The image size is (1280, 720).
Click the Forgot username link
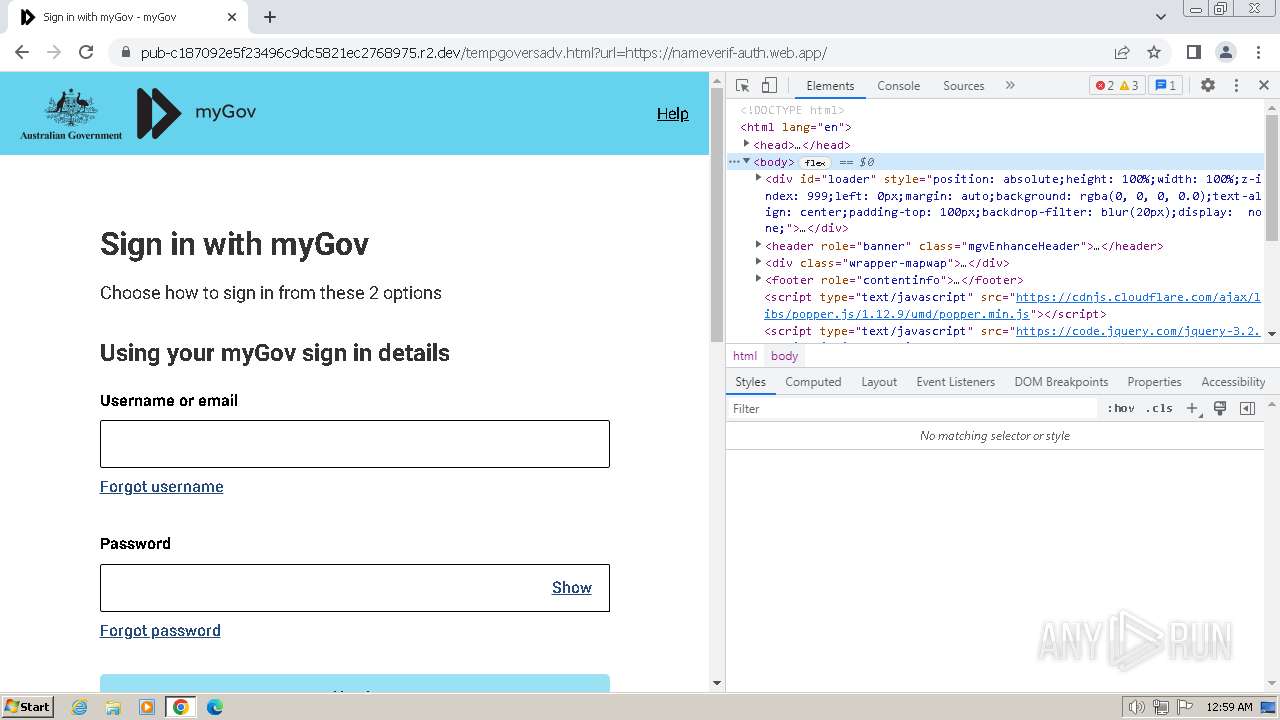pyautogui.click(x=161, y=486)
